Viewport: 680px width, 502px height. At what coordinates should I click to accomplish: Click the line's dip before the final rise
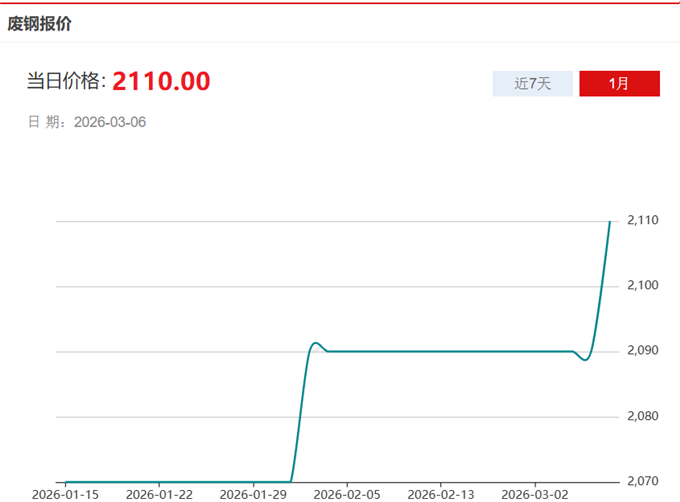pos(585,359)
